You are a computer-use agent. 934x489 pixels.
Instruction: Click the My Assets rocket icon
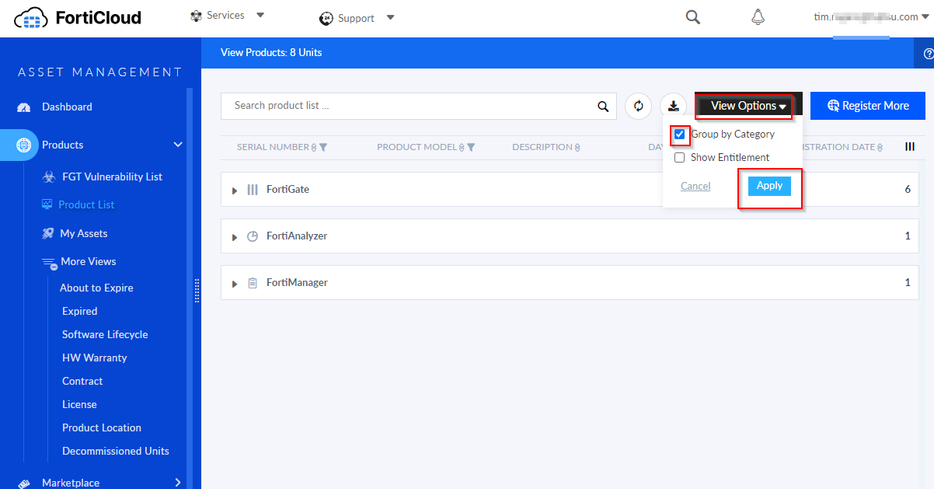(48, 233)
